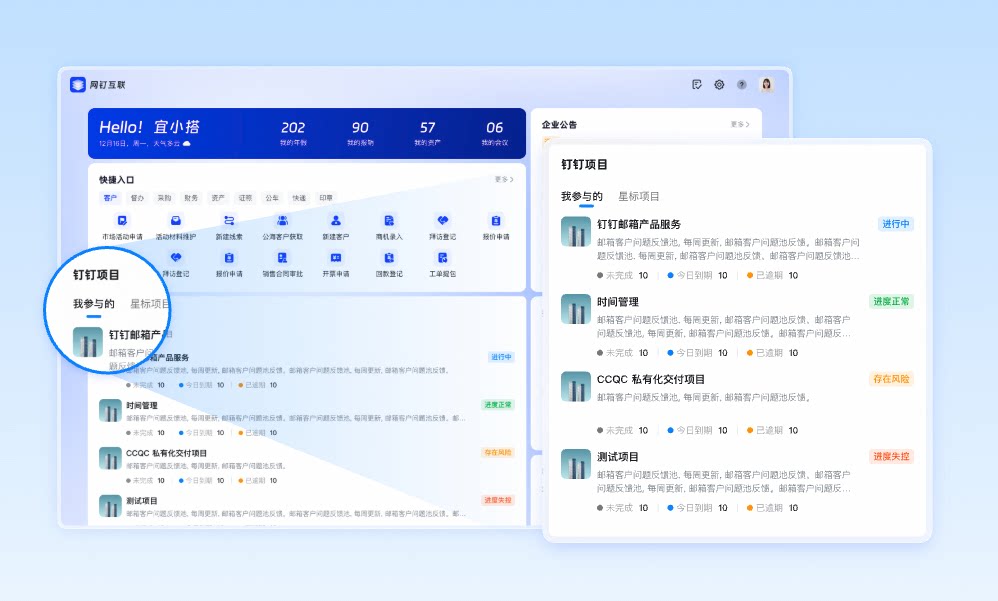
Task: Open the 商机录入 shortcut icon
Action: [x=389, y=221]
